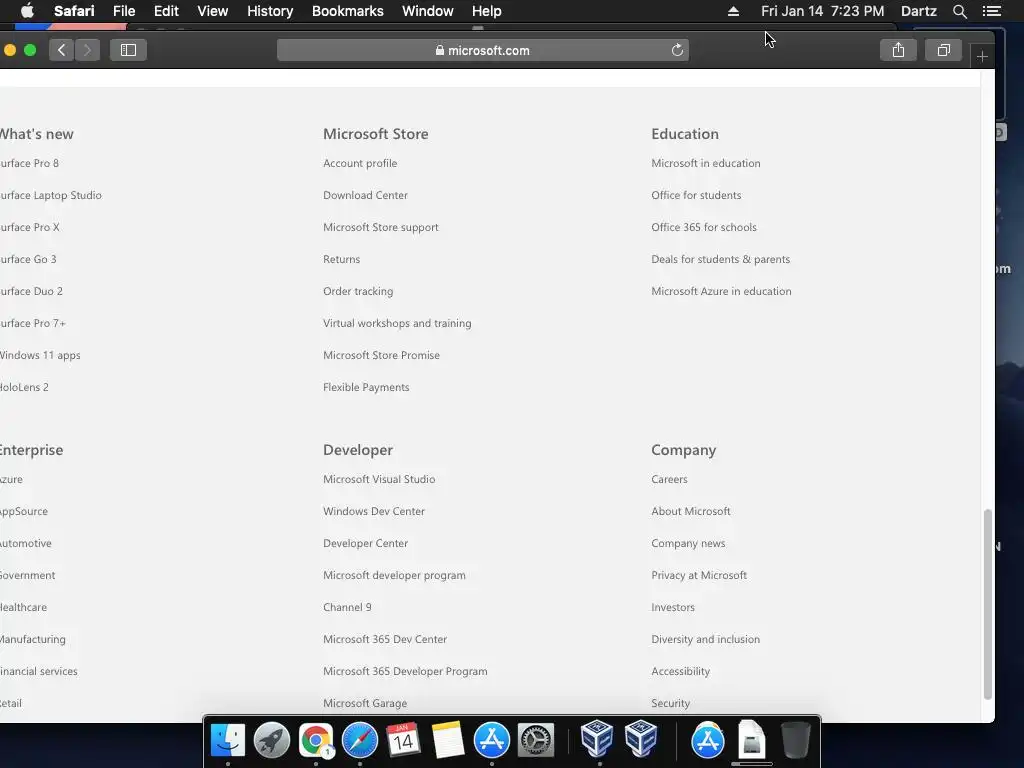Open the About Microsoft link
1024x768 pixels.
click(691, 511)
